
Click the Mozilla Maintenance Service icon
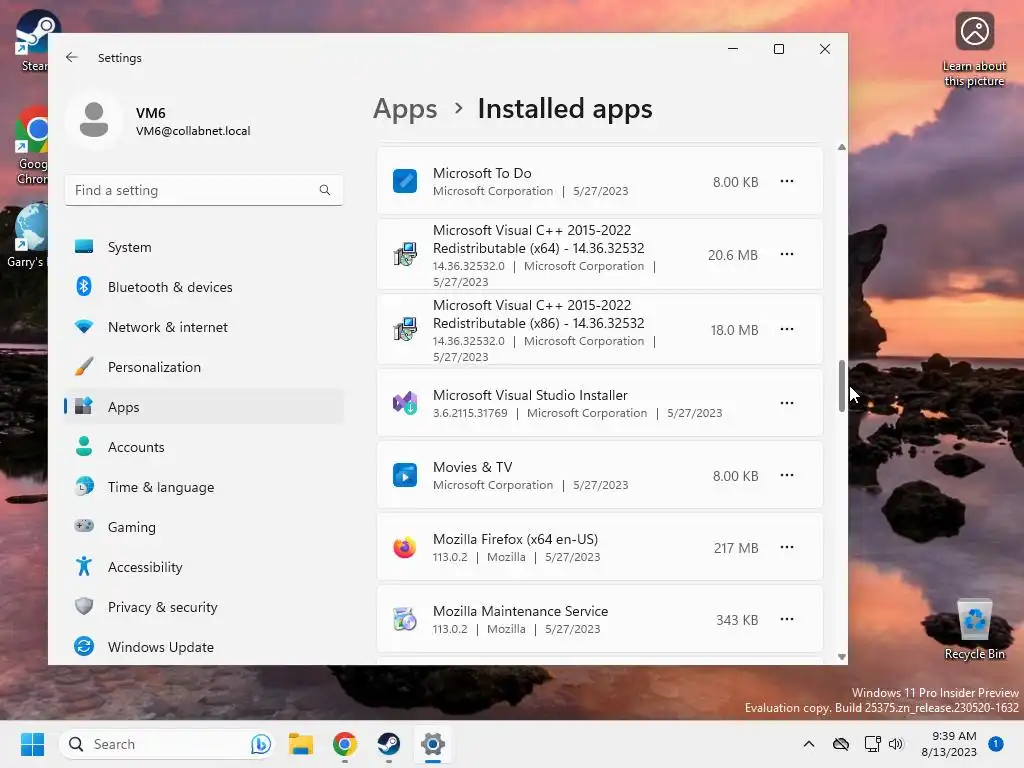405,619
